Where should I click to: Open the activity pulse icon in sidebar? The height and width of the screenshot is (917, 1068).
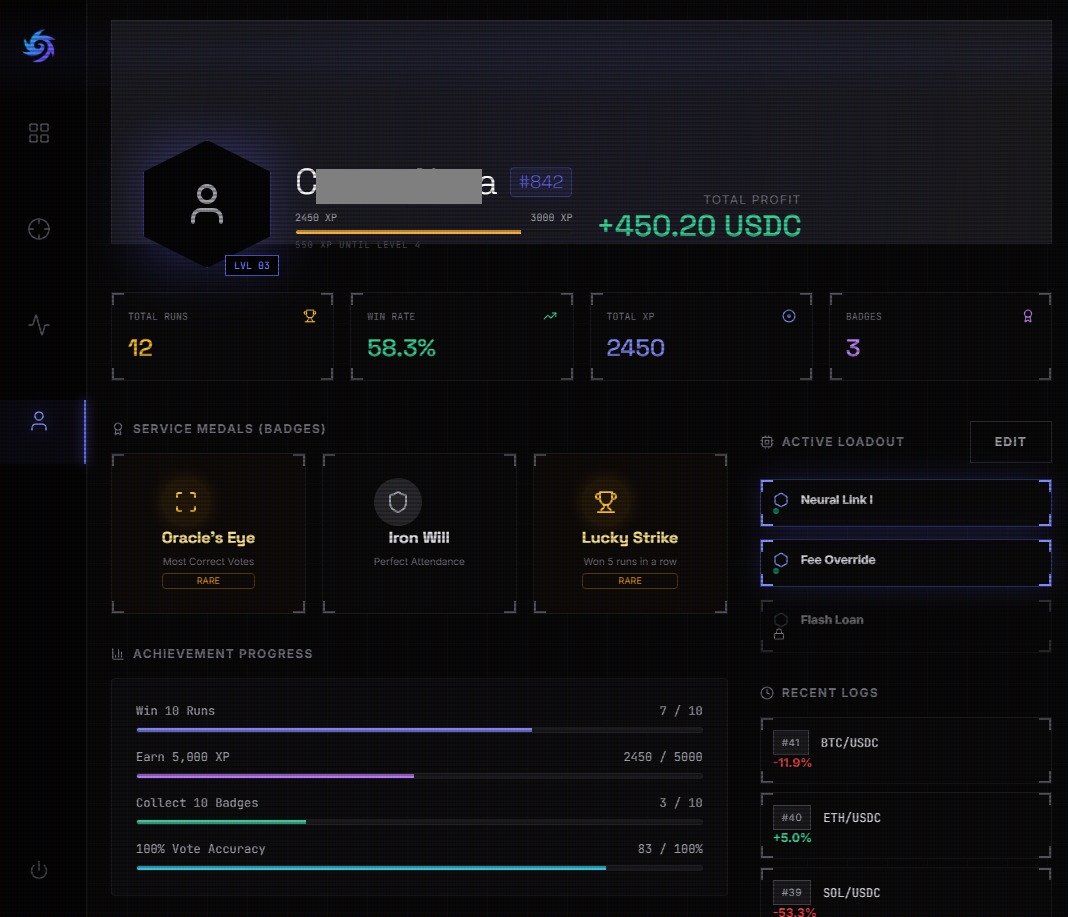[39, 325]
